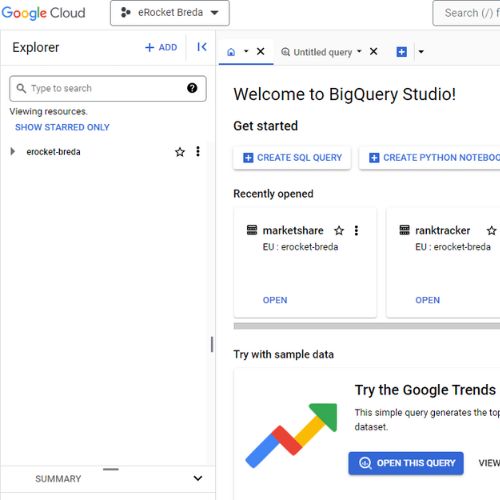Expand the SUMMARY panel chevron
The image size is (500, 500).
tap(198, 478)
